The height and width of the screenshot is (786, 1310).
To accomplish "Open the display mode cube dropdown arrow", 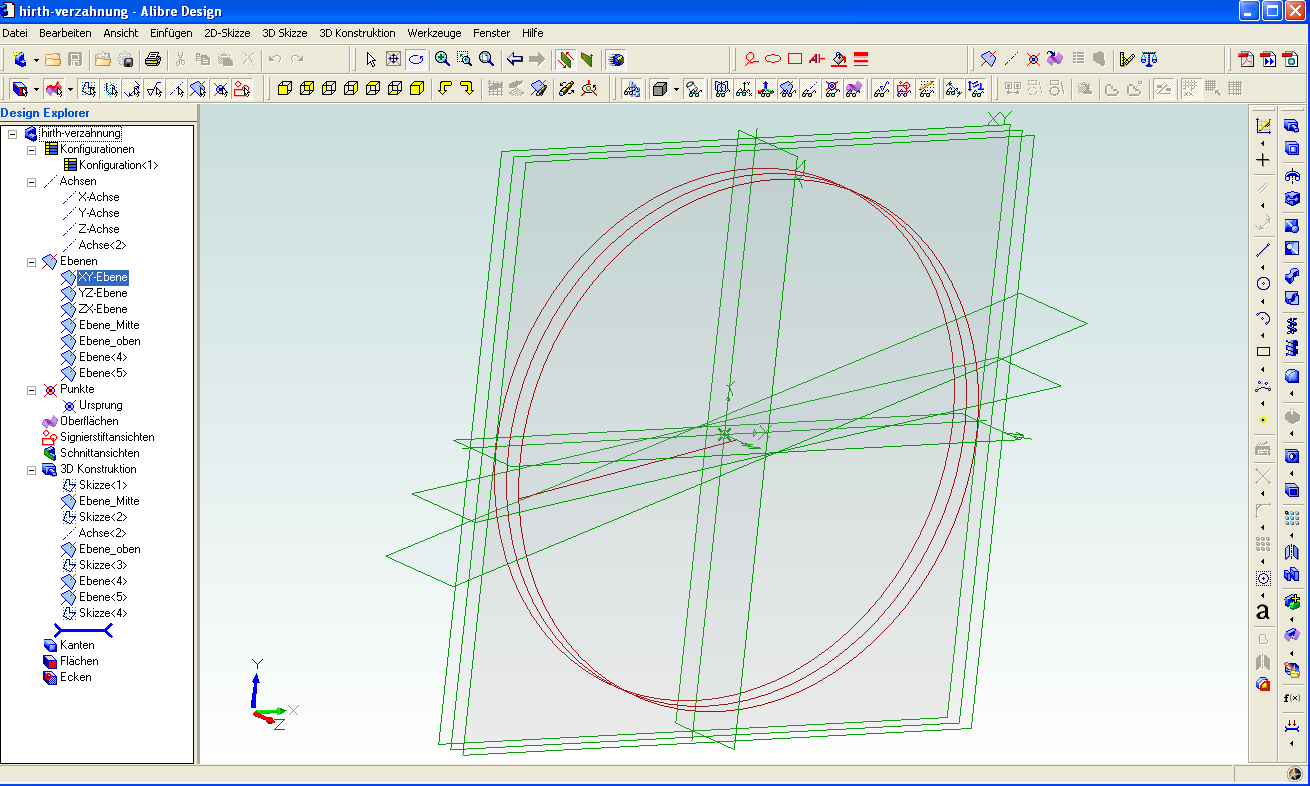I will pos(676,89).
